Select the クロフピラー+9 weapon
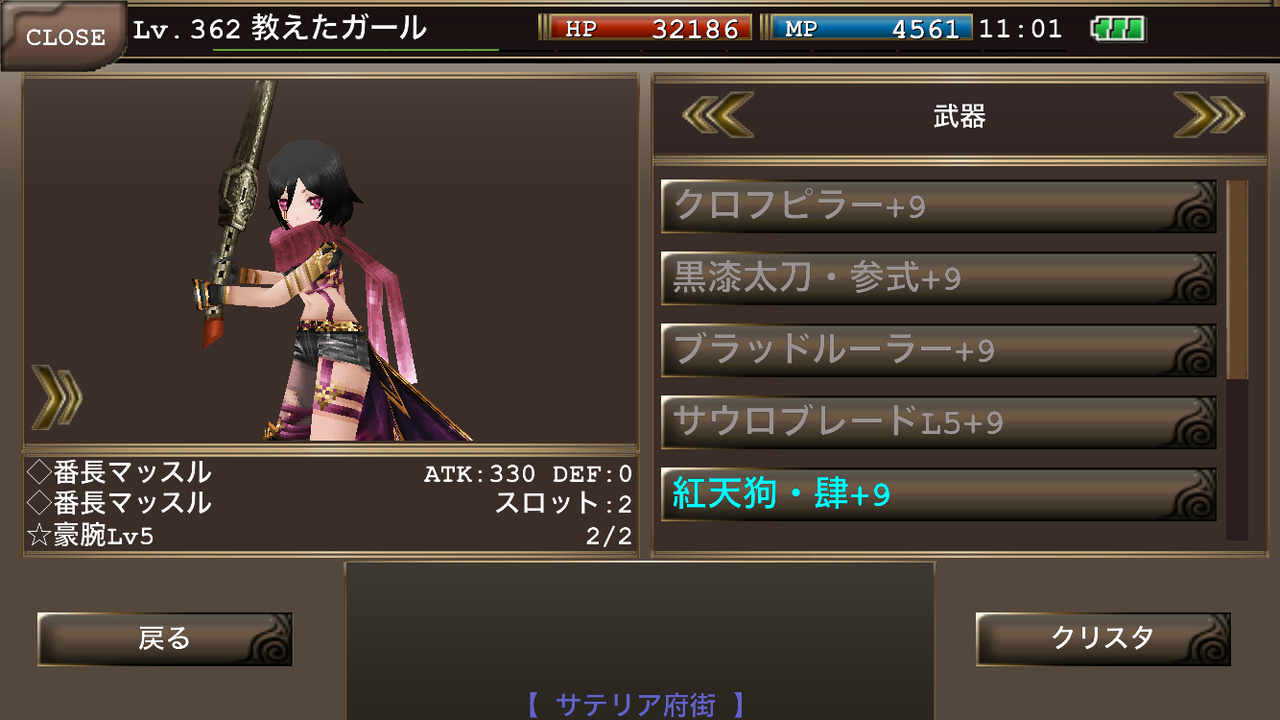 [x=938, y=206]
